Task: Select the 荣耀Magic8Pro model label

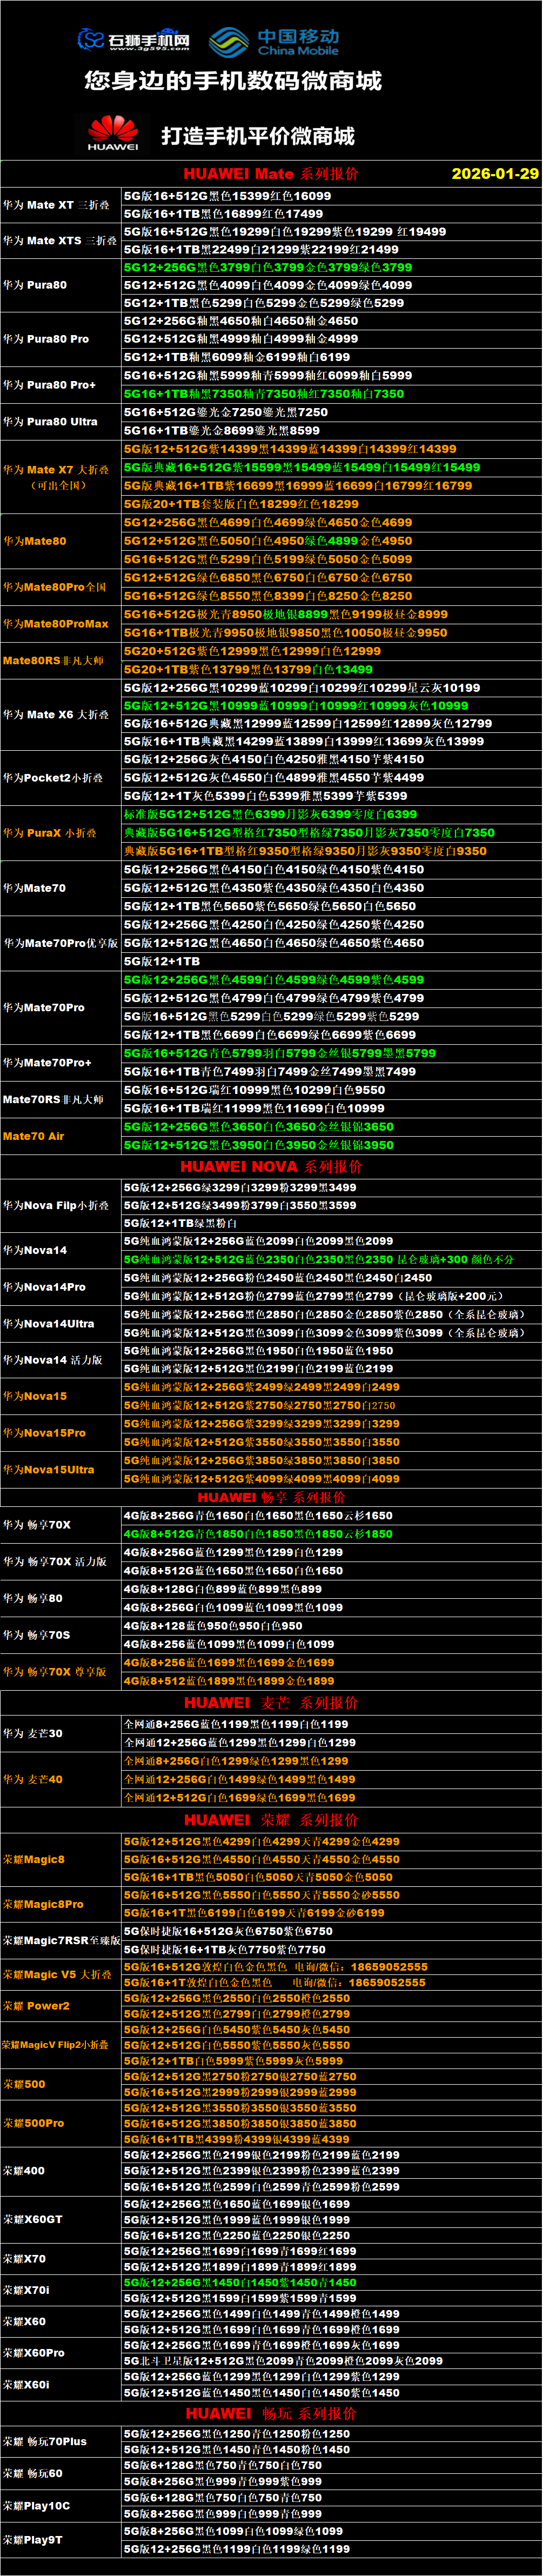Action: (43, 1905)
